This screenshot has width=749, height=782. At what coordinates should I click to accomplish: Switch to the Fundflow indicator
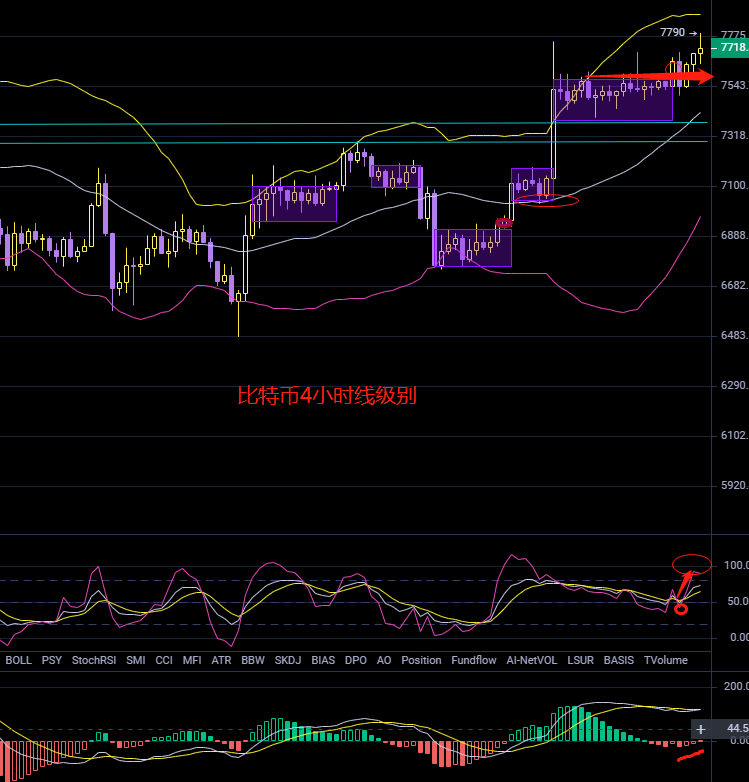coord(474,661)
